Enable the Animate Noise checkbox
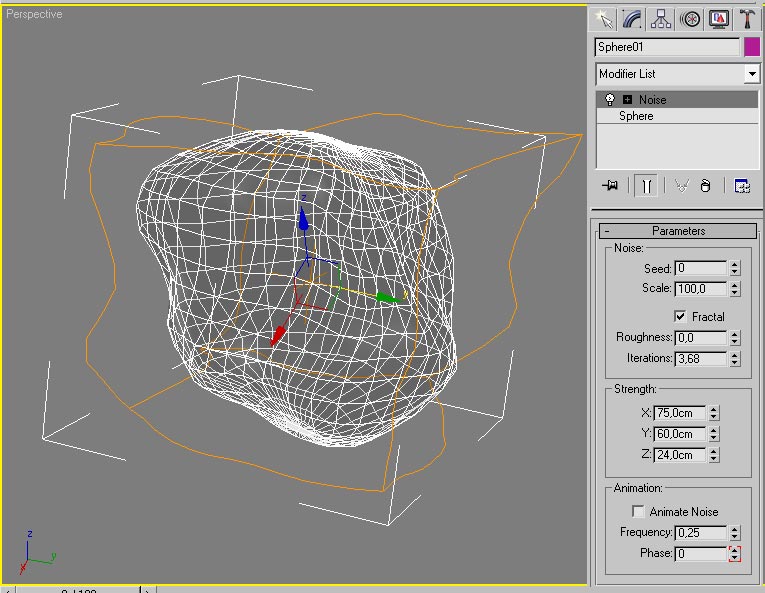765x593 pixels. click(x=639, y=512)
